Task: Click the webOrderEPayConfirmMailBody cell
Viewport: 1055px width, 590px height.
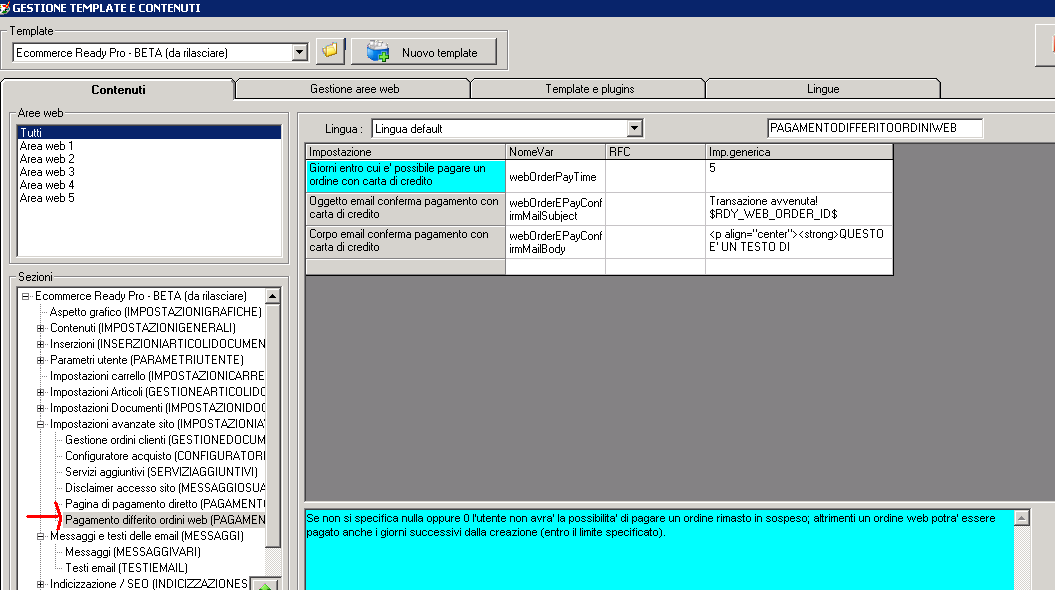Action: (555, 242)
